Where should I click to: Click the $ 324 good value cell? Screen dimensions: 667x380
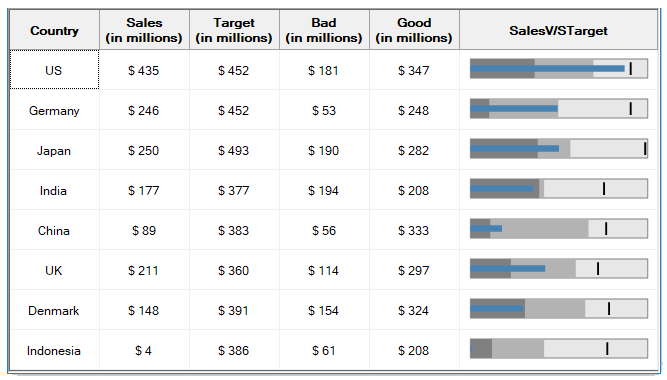[414, 310]
